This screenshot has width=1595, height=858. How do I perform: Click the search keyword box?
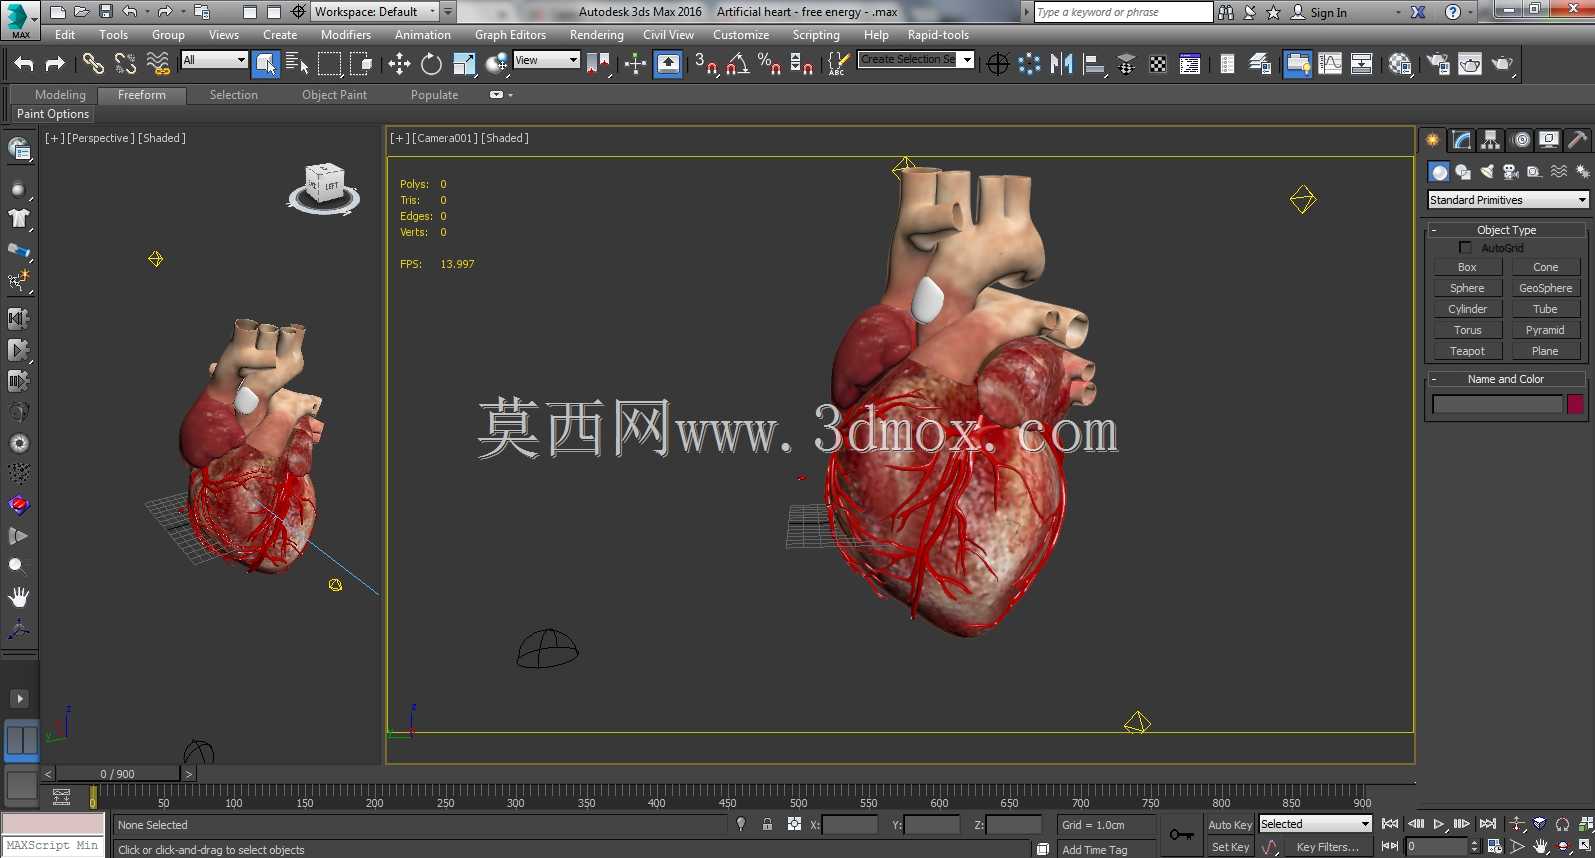1123,12
